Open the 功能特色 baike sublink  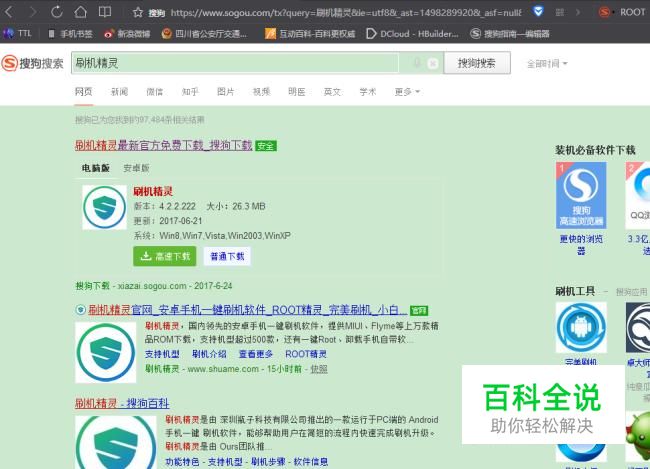click(x=182, y=462)
